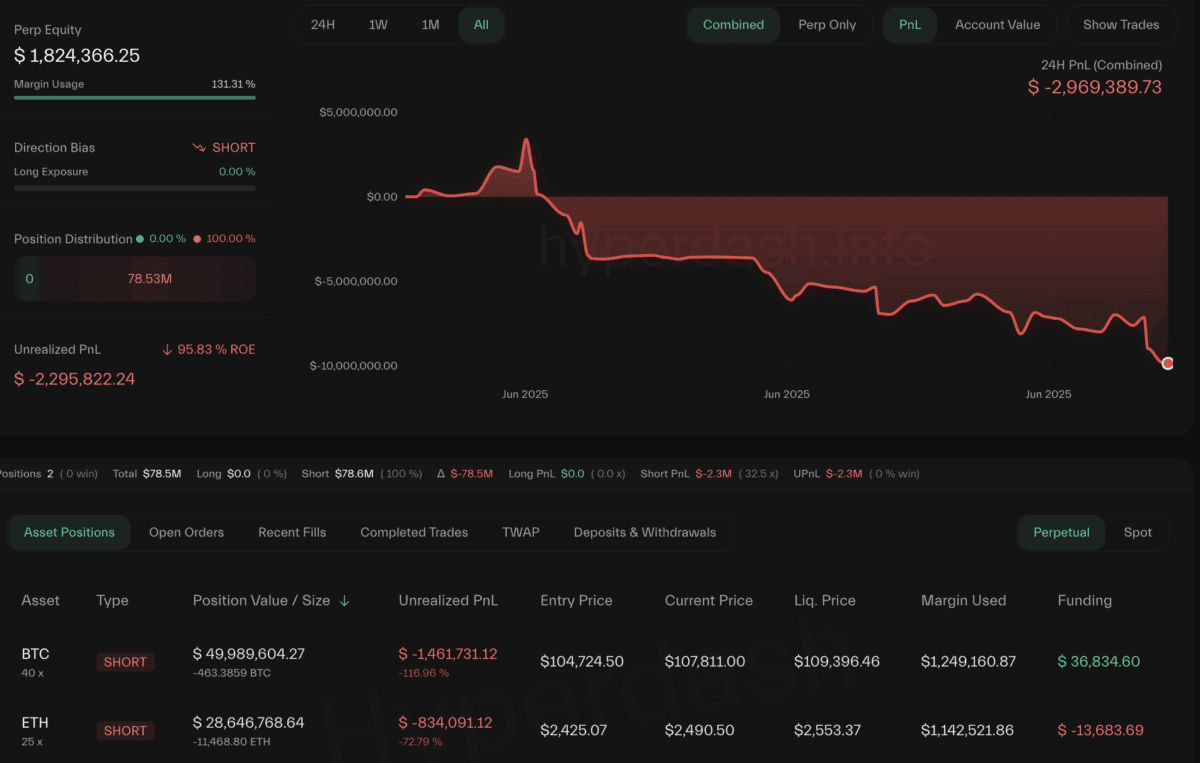Click the down arrow icon beside 95.83 % ROE
This screenshot has height=763, width=1200.
[167, 349]
